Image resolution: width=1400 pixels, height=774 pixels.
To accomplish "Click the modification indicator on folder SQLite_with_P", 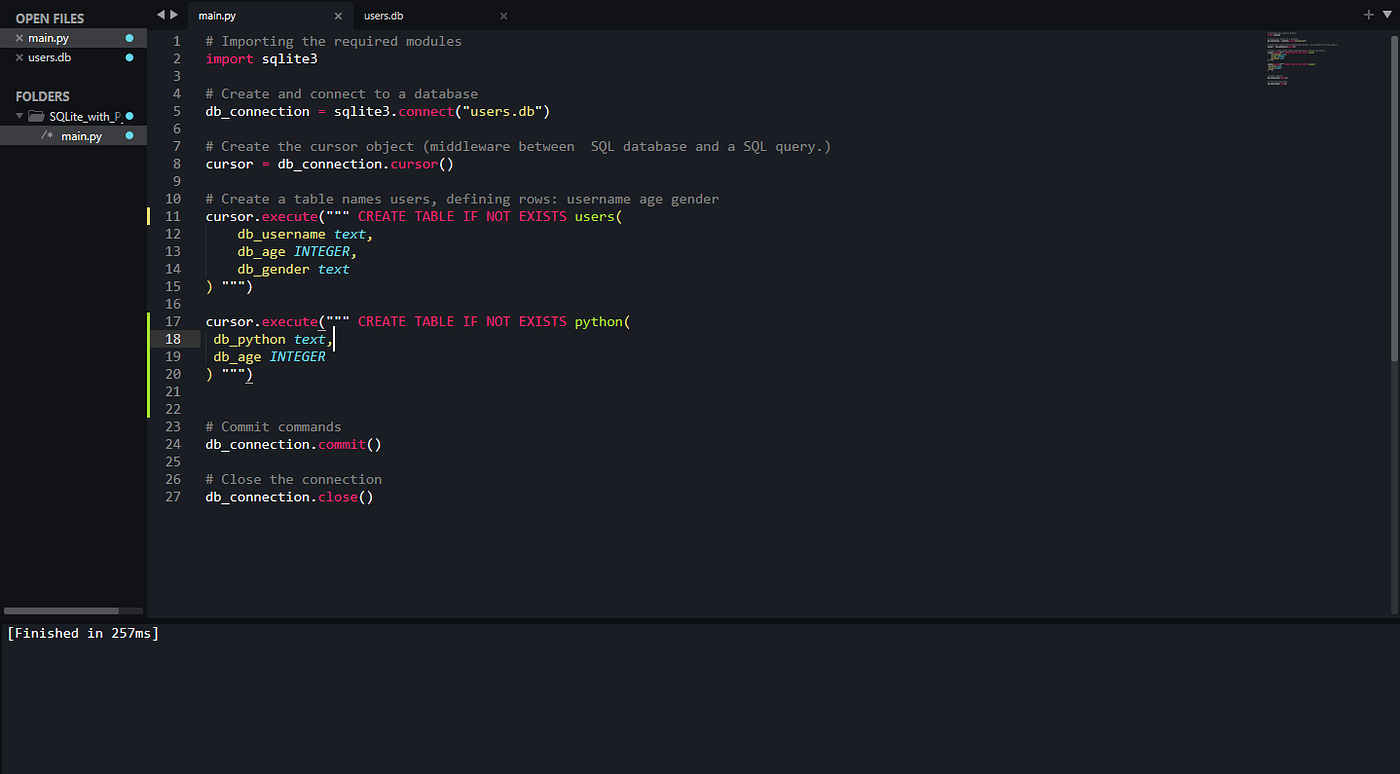I will 128,116.
